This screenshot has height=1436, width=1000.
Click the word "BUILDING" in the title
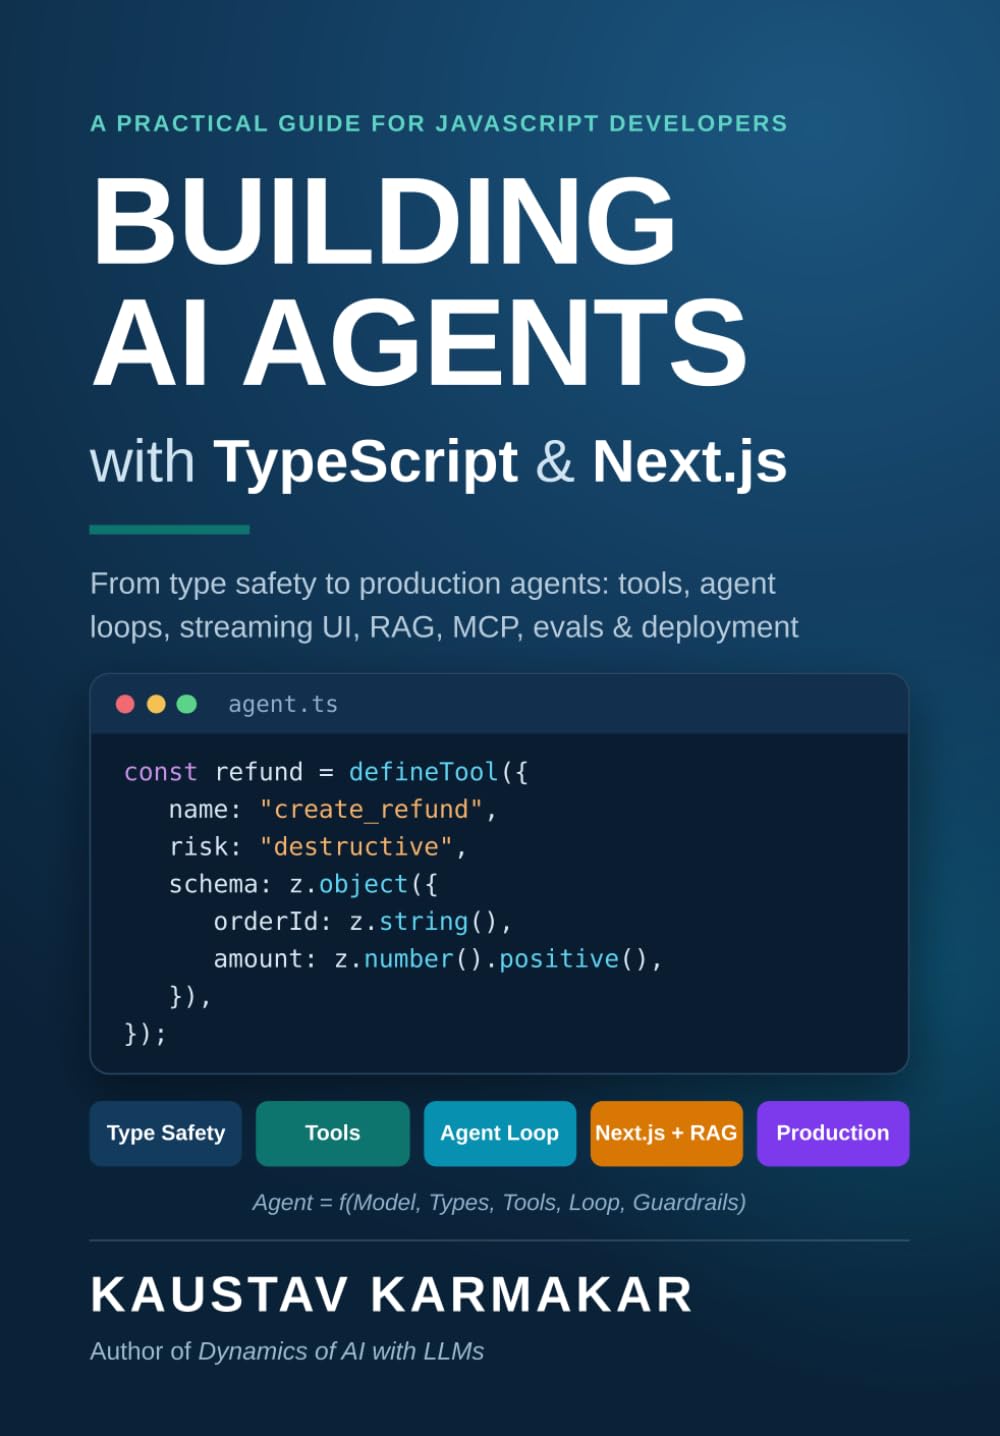coord(383,220)
